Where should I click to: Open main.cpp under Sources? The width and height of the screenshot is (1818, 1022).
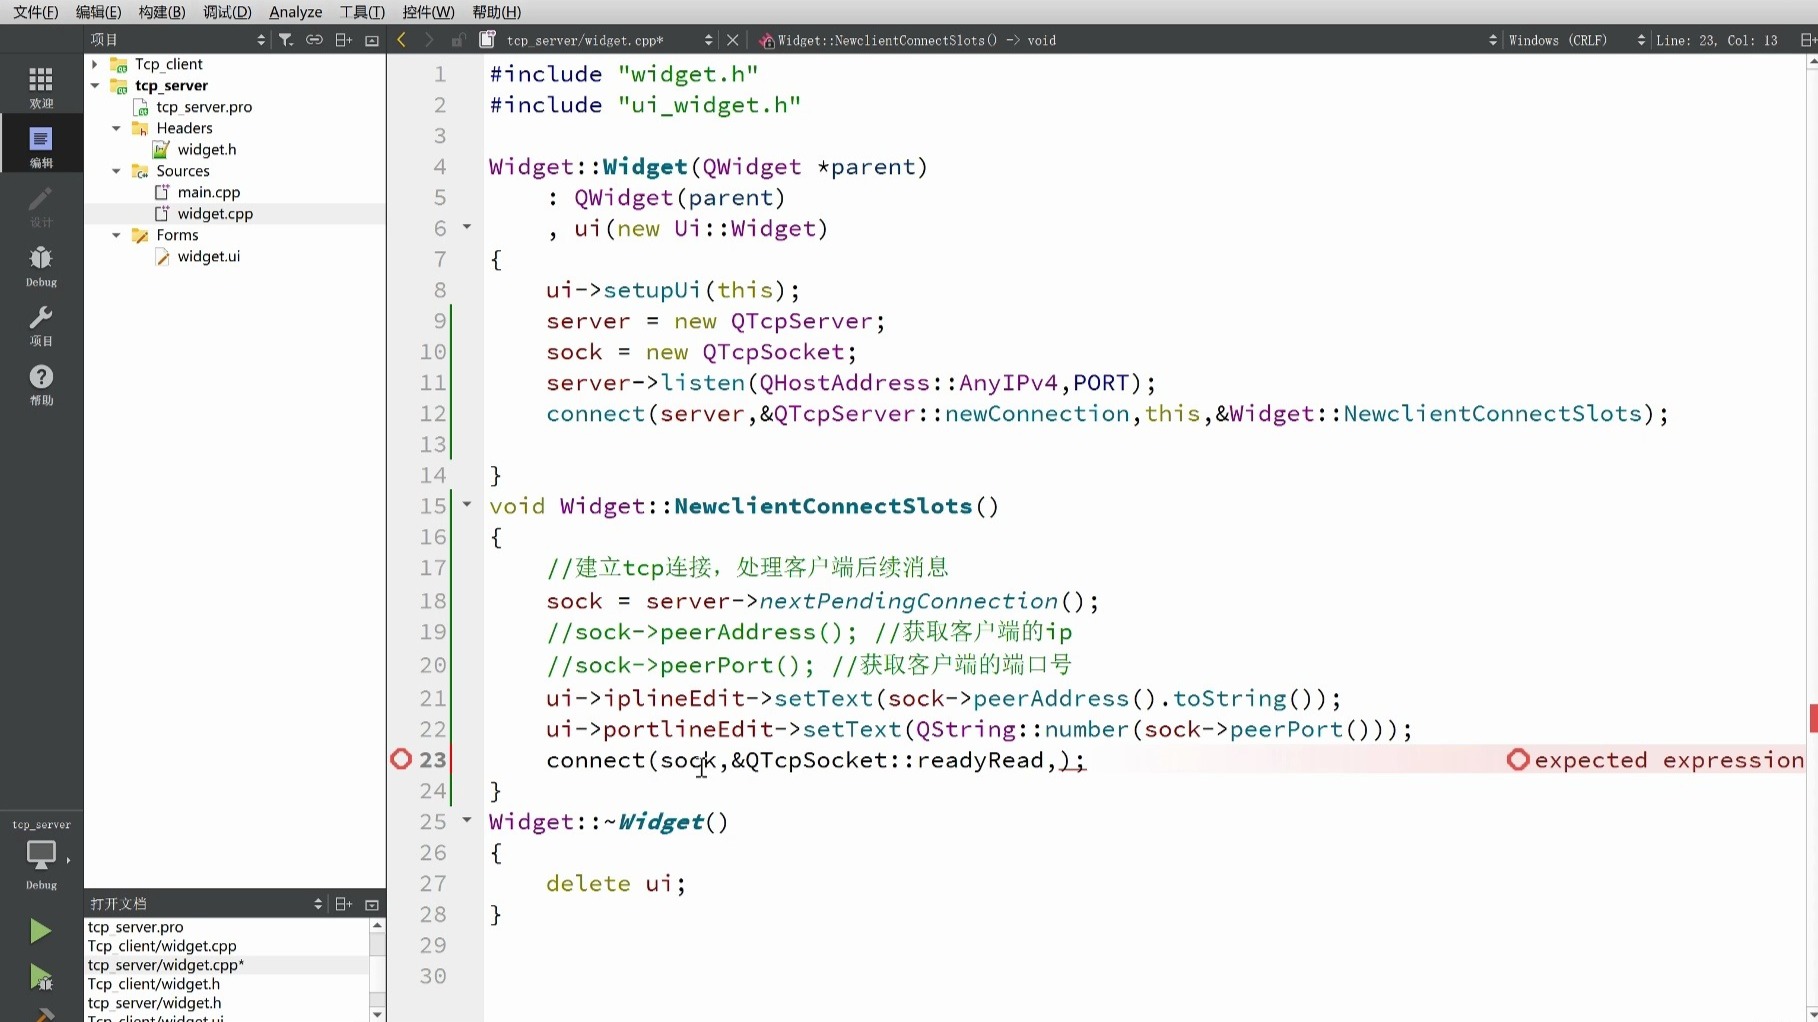click(x=209, y=192)
